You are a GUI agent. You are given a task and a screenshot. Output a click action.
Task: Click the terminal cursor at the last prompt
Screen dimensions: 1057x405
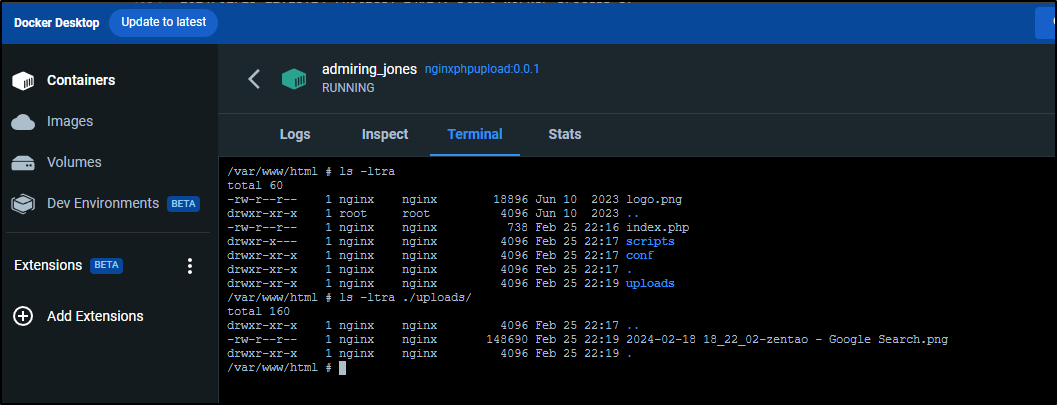[342, 368]
